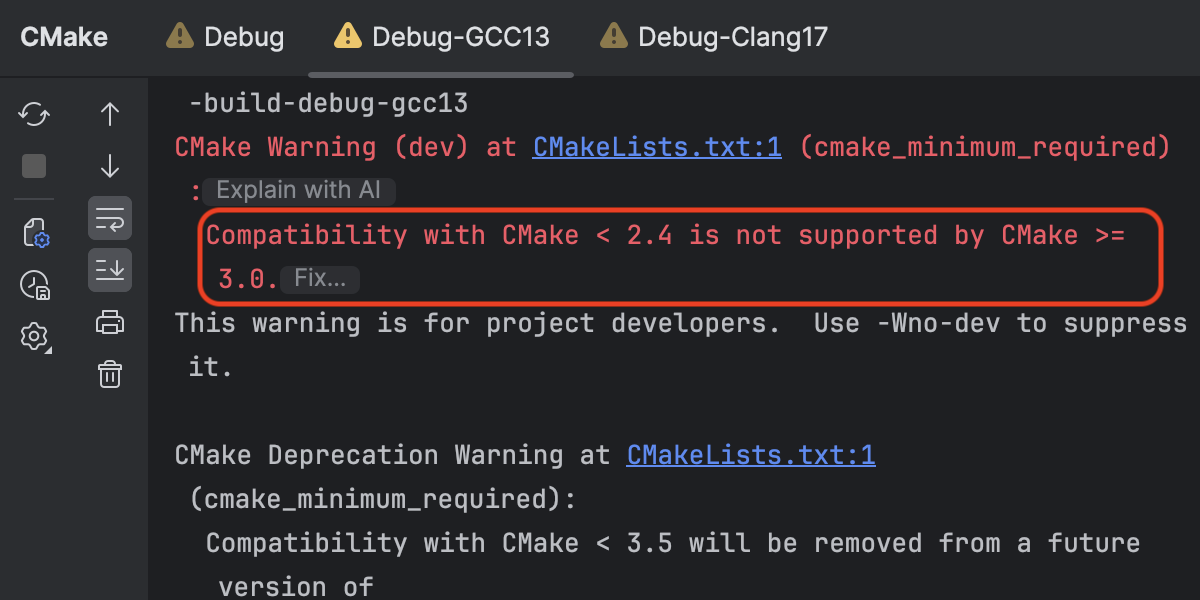The width and height of the screenshot is (1200, 600).
Task: Open CMakeLists.txt:1 link in Deprecation Warning
Action: click(751, 456)
